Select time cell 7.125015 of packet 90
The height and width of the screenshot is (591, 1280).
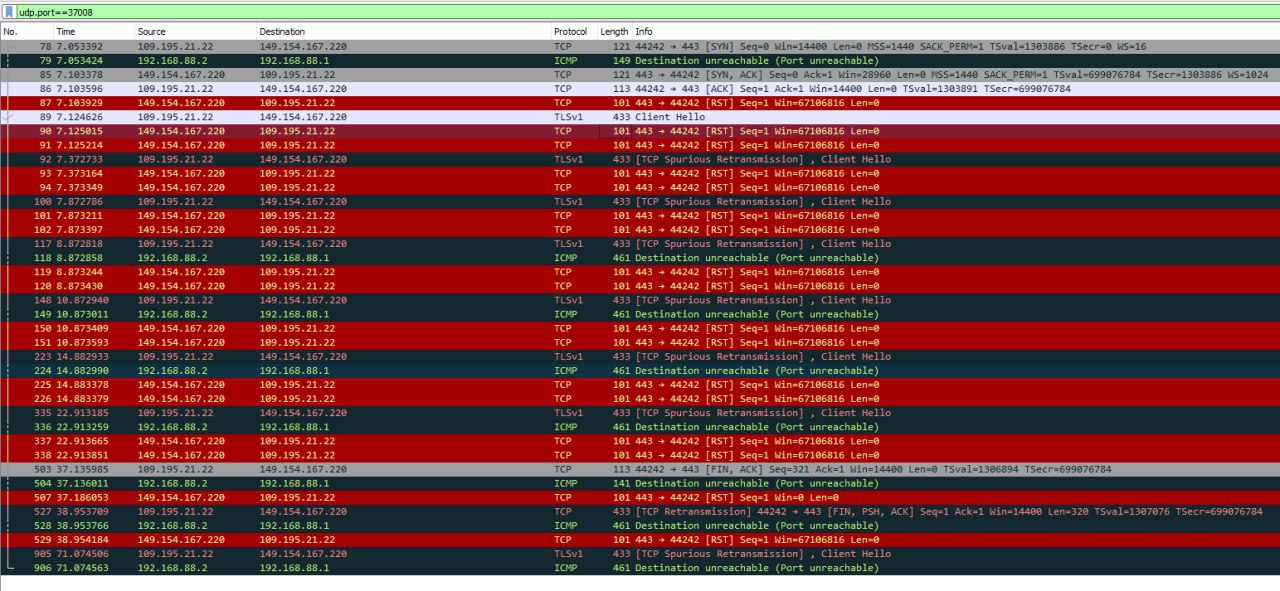[79, 131]
